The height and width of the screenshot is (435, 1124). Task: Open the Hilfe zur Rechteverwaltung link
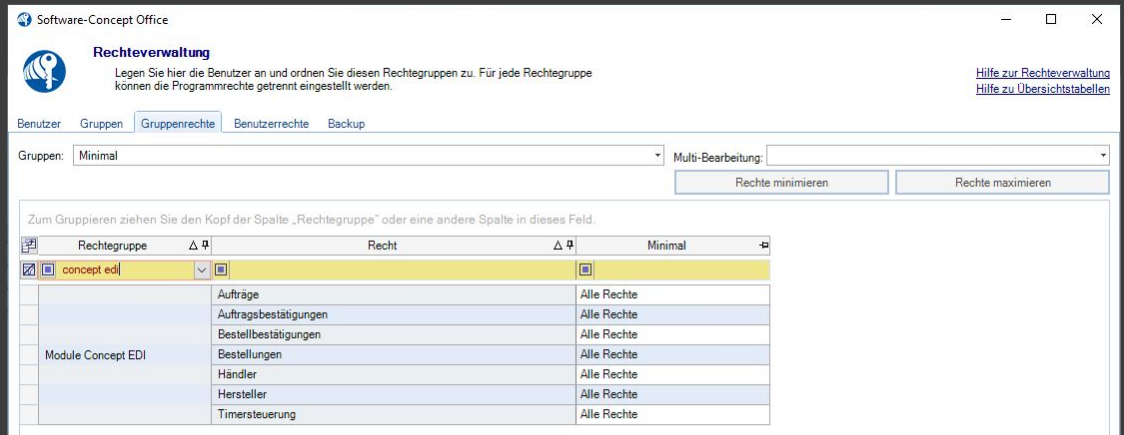tap(1042, 73)
